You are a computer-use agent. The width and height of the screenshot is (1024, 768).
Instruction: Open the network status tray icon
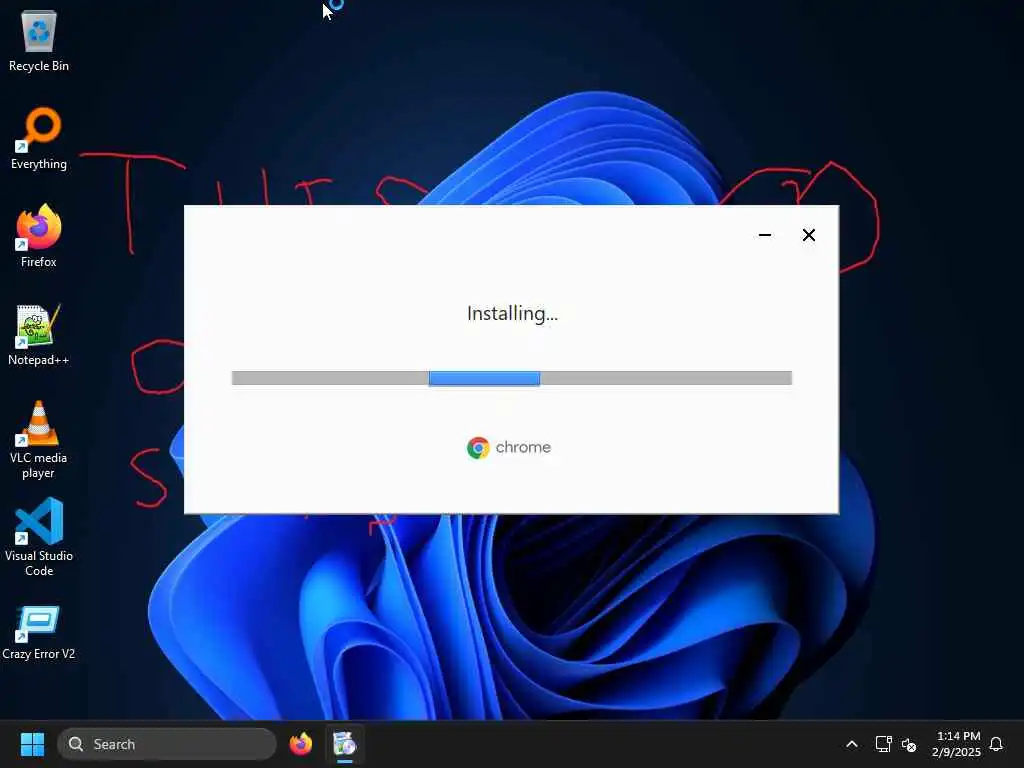[883, 744]
